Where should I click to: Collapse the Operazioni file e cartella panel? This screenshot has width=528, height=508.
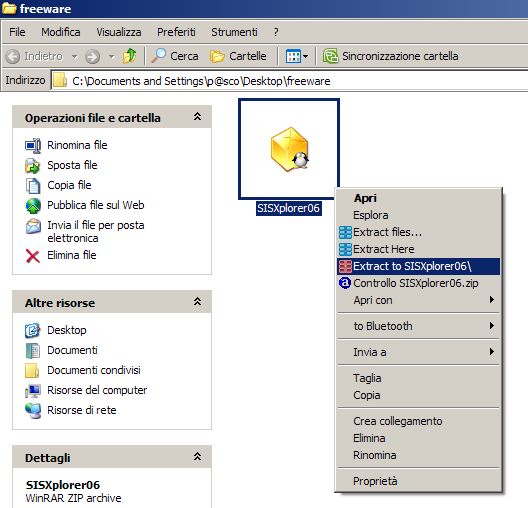coord(197,117)
